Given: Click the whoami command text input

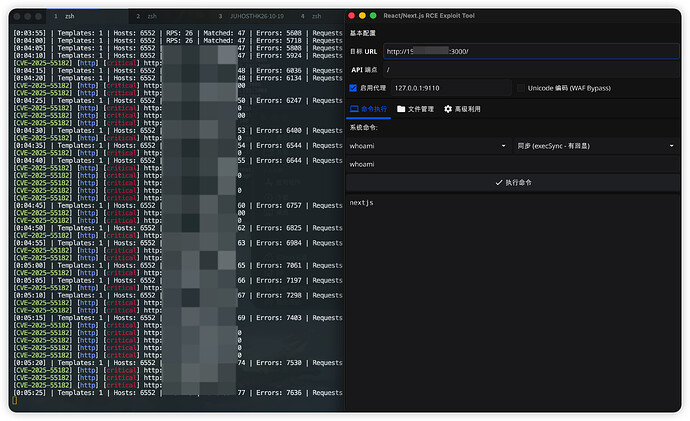Looking at the screenshot, I should click(512, 164).
